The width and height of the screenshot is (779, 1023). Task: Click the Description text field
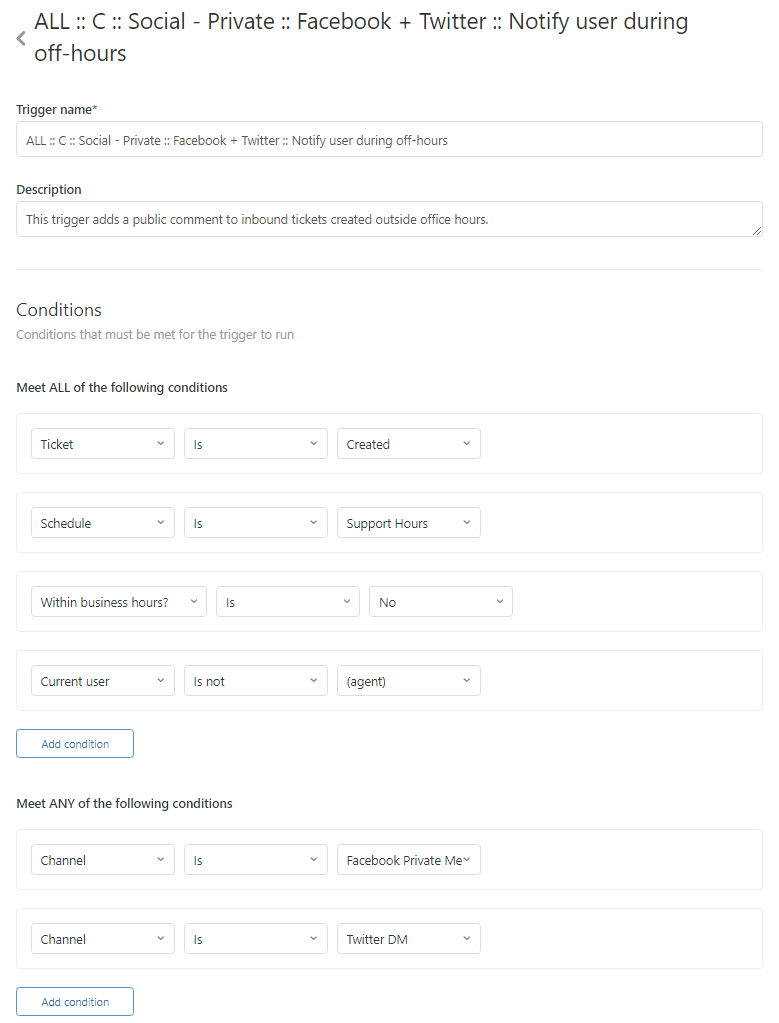click(x=389, y=219)
